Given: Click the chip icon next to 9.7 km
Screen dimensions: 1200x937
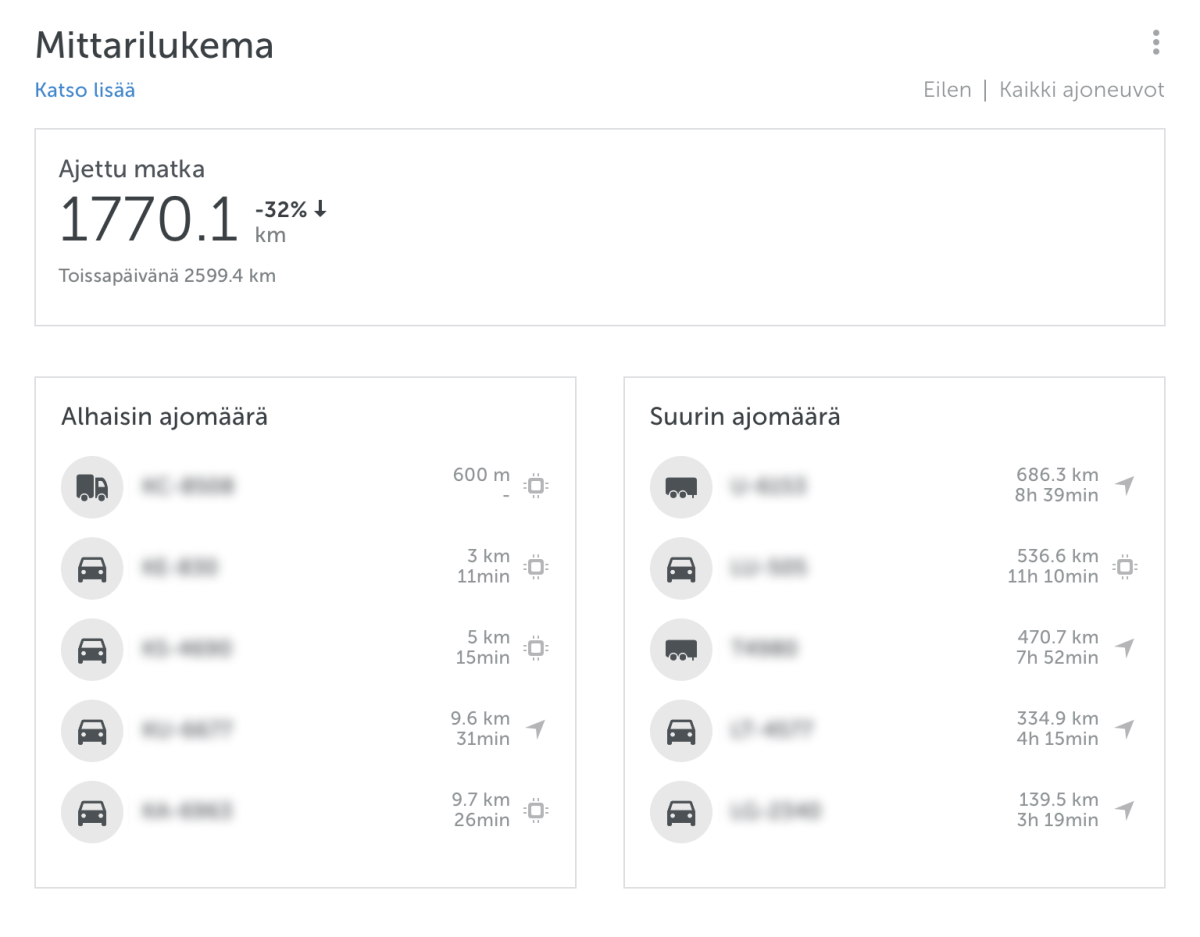Looking at the screenshot, I should [x=536, y=810].
